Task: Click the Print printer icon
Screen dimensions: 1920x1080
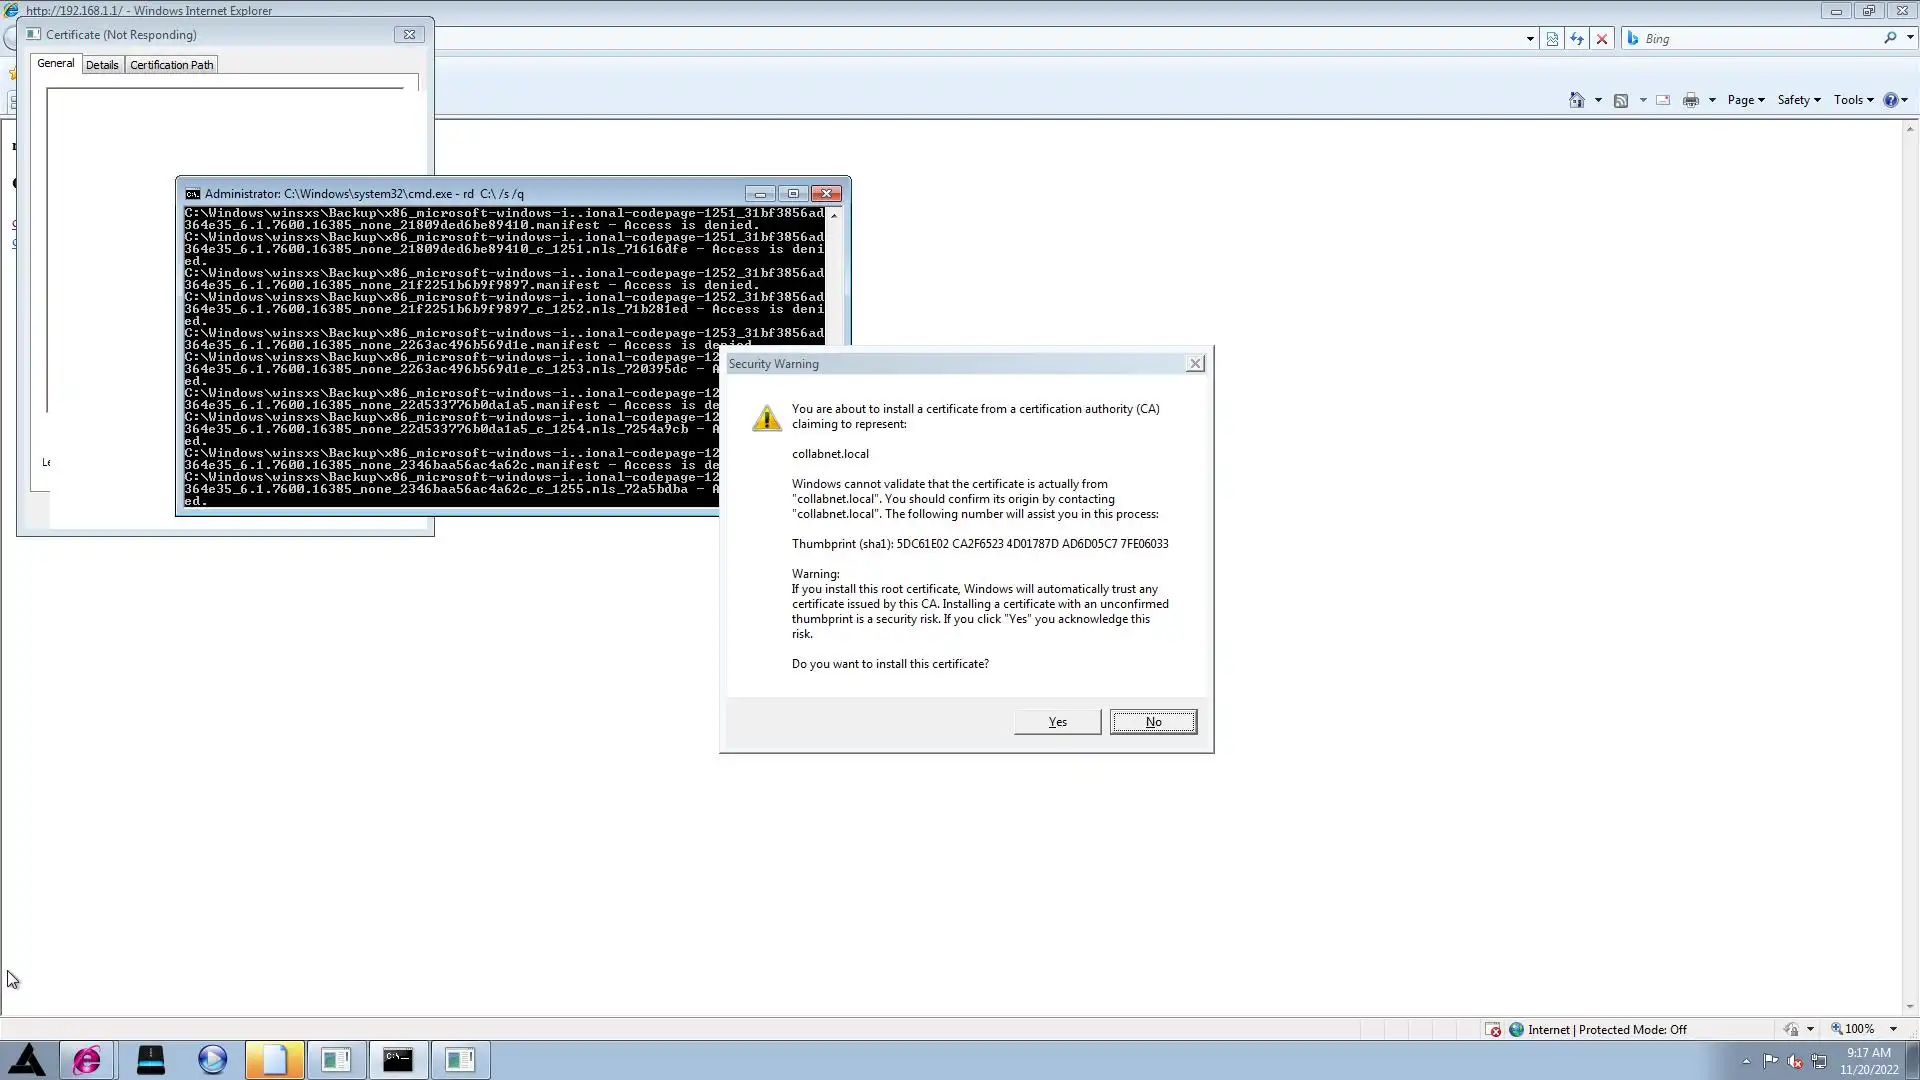Action: [x=1691, y=100]
